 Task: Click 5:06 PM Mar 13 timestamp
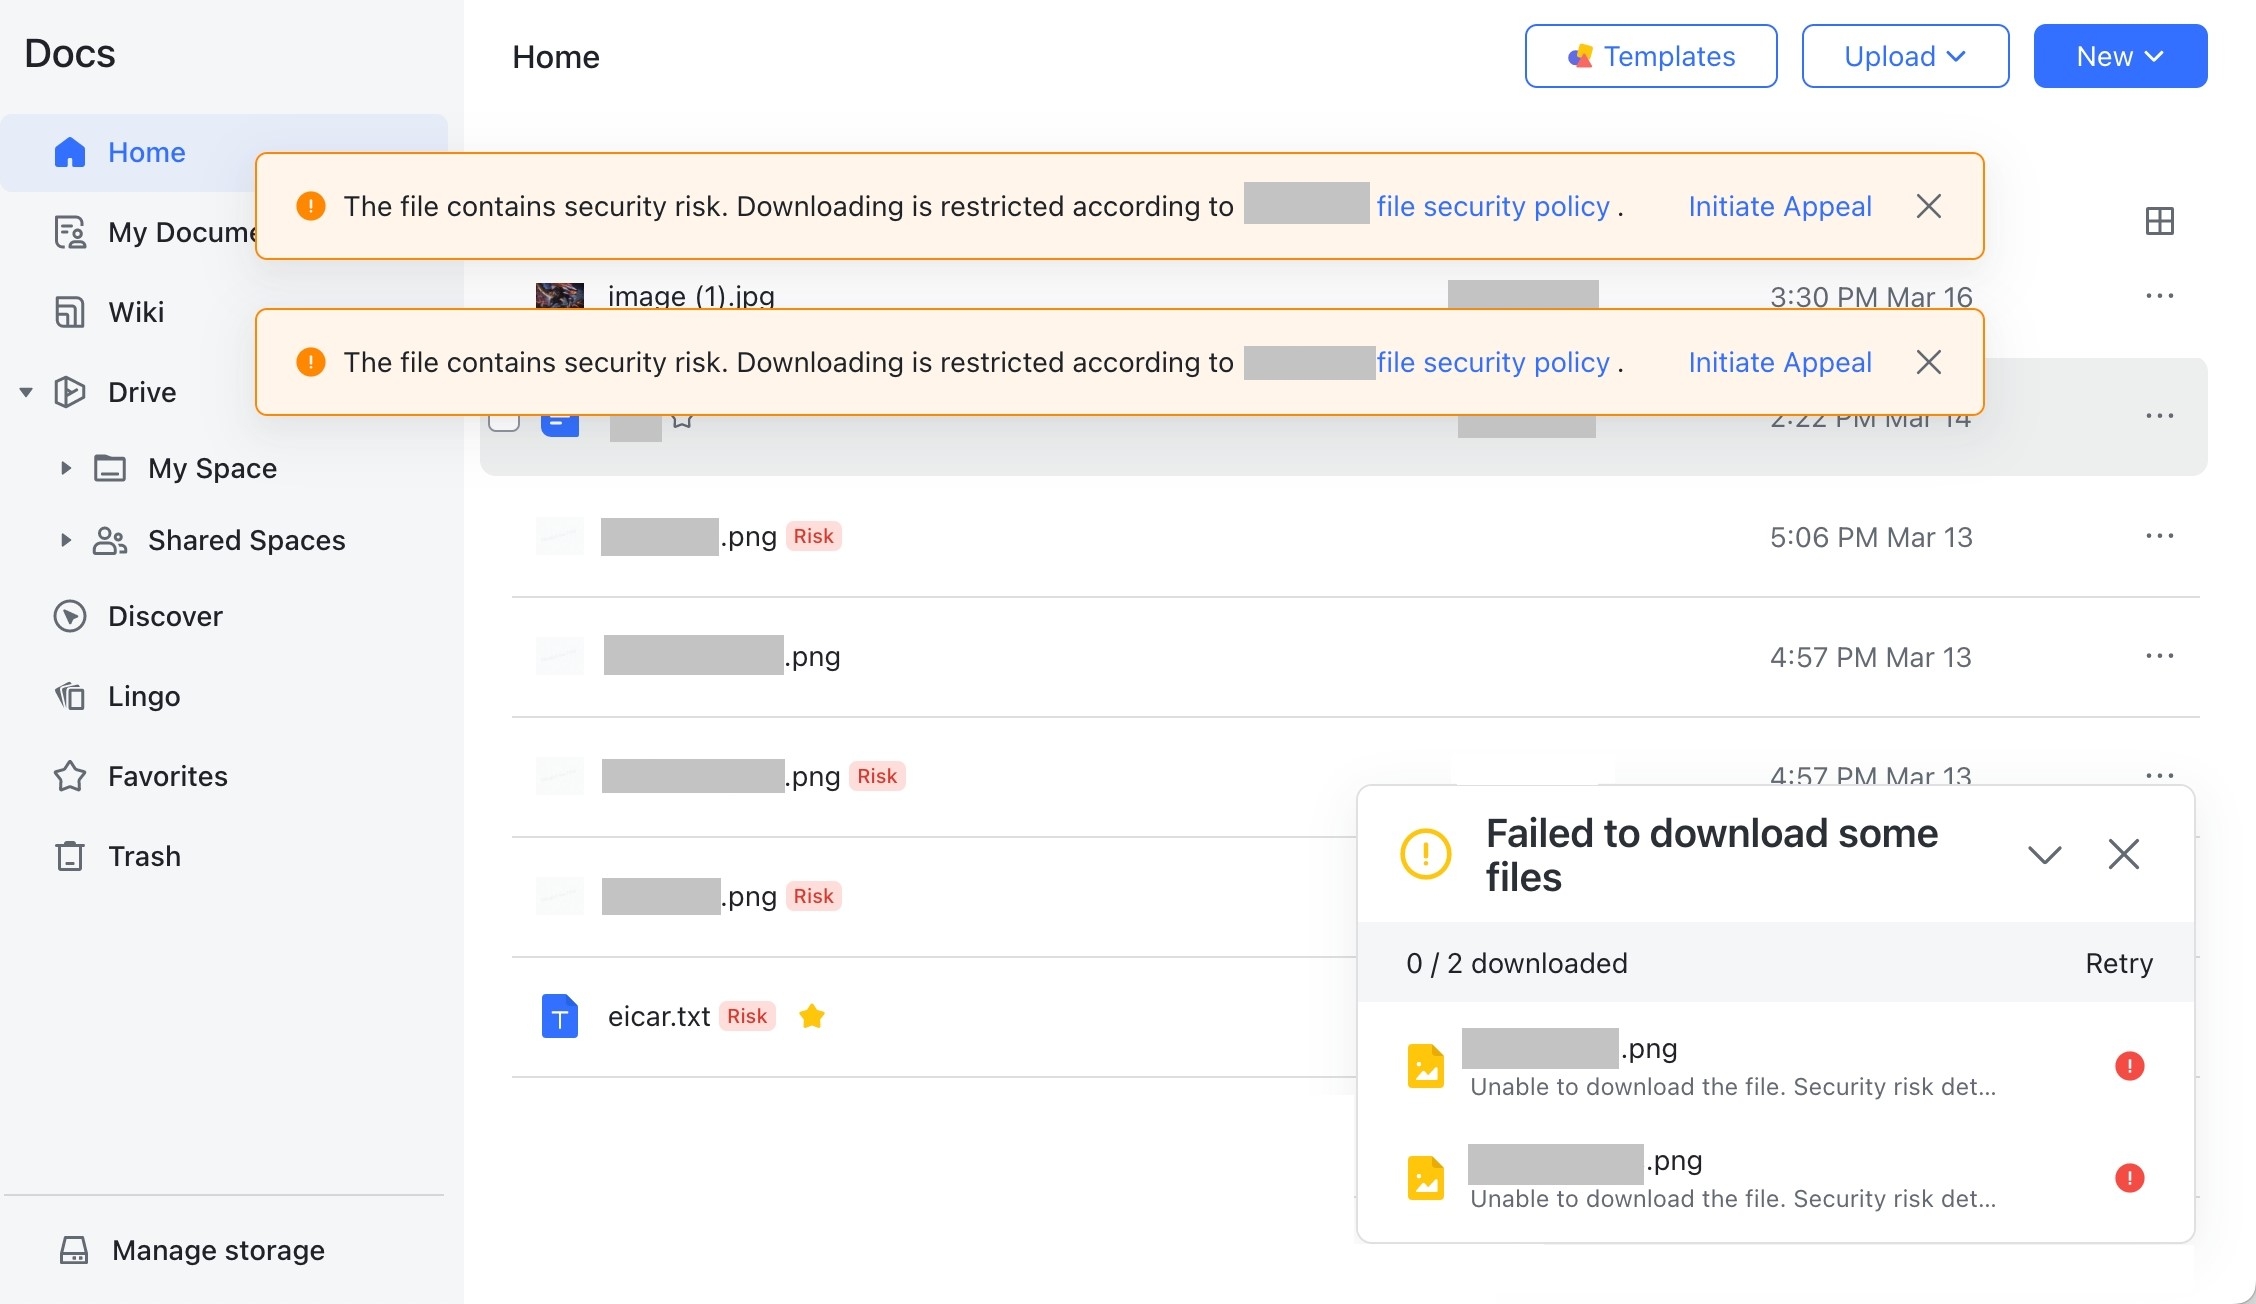click(1871, 537)
